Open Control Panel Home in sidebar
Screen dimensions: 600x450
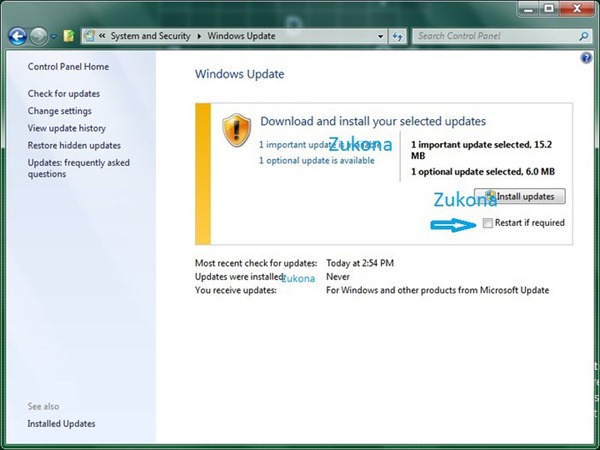click(x=68, y=67)
